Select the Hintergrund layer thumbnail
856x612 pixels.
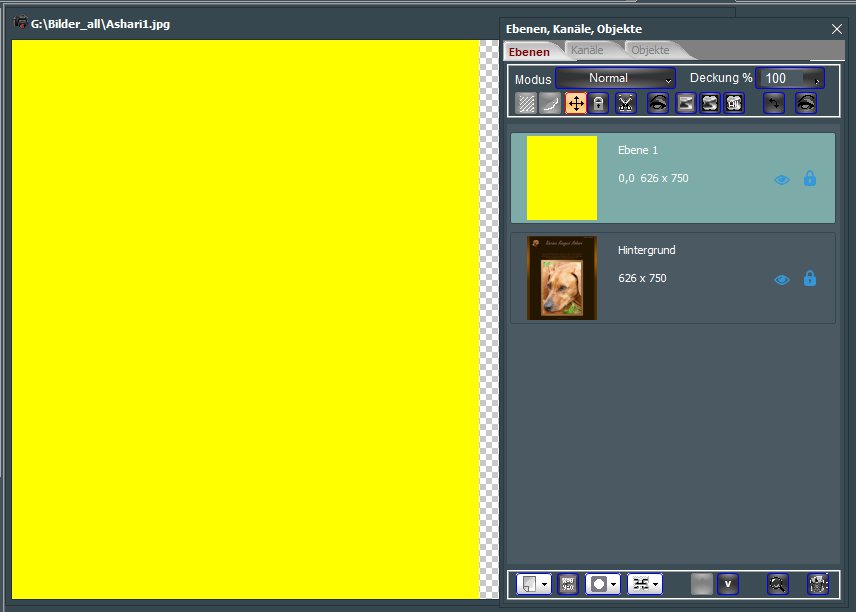click(562, 278)
